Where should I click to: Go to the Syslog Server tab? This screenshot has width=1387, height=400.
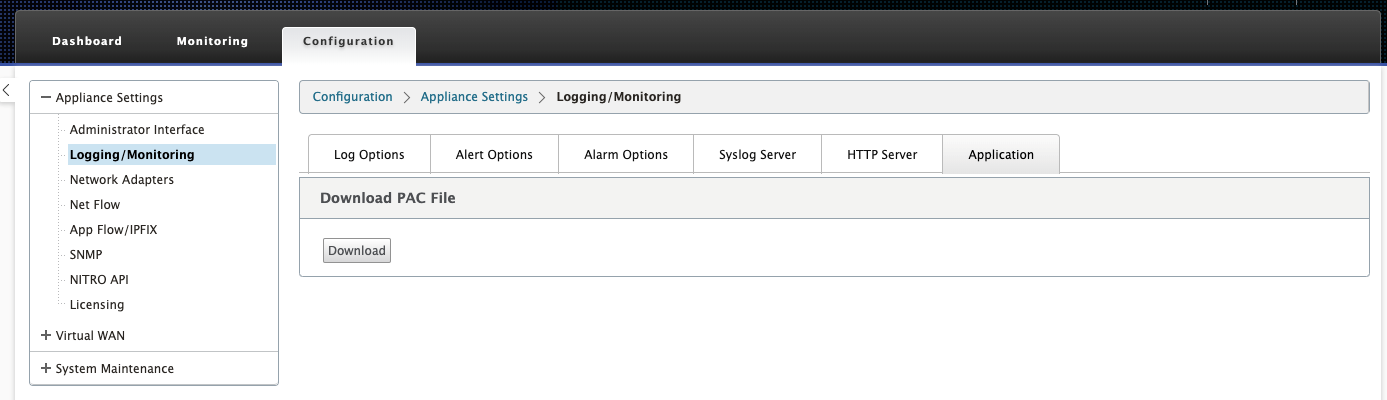pyautogui.click(x=757, y=155)
